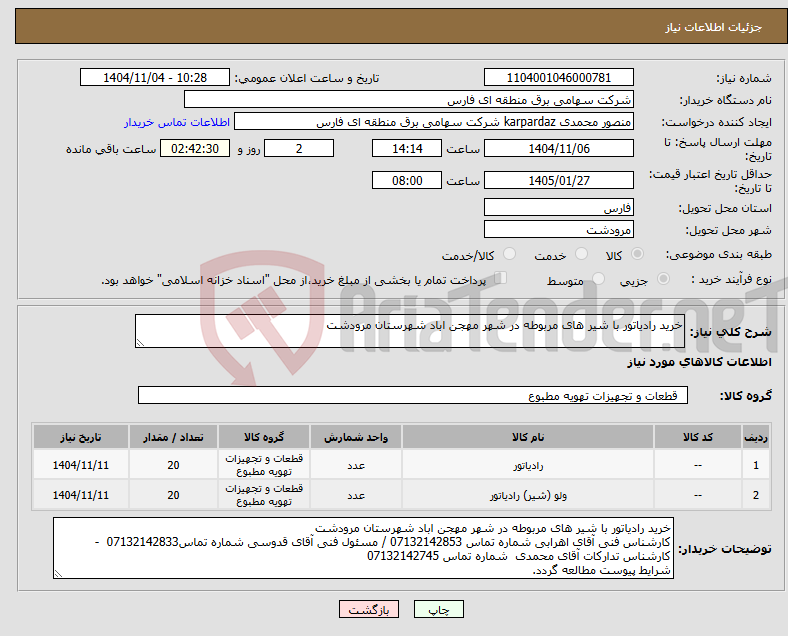The image size is (788, 636).
Task: Click the شرح کلی نیاز description textarea
Action: click(410, 331)
